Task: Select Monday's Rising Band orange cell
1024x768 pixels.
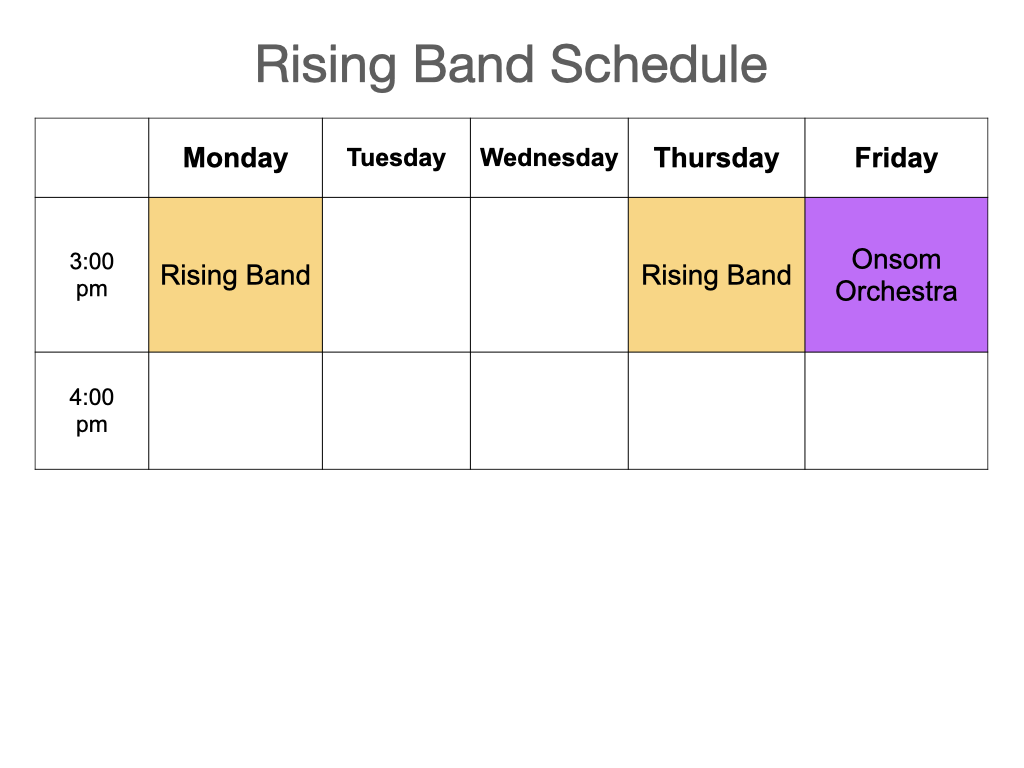Action: click(235, 275)
